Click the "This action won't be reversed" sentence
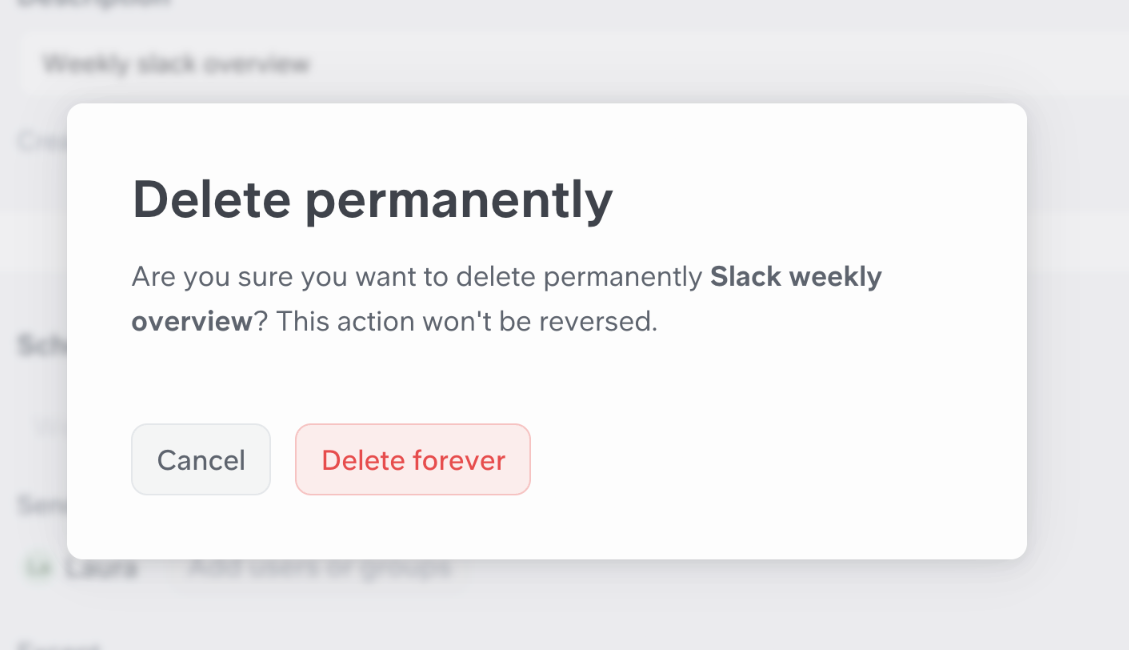 466,322
